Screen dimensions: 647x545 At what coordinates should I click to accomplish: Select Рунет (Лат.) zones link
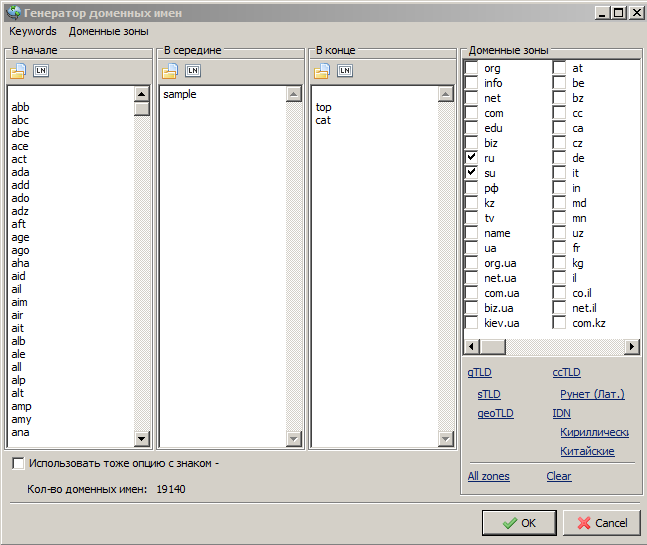593,394
